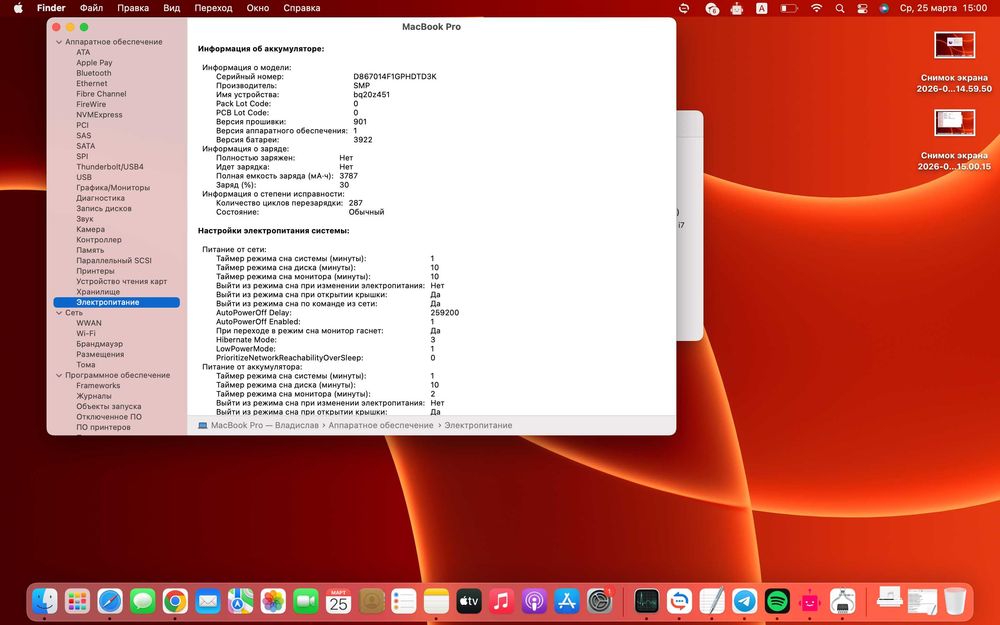Open Notes app in Dock
Screen dimensions: 1000x625
pyautogui.click(x=436, y=601)
